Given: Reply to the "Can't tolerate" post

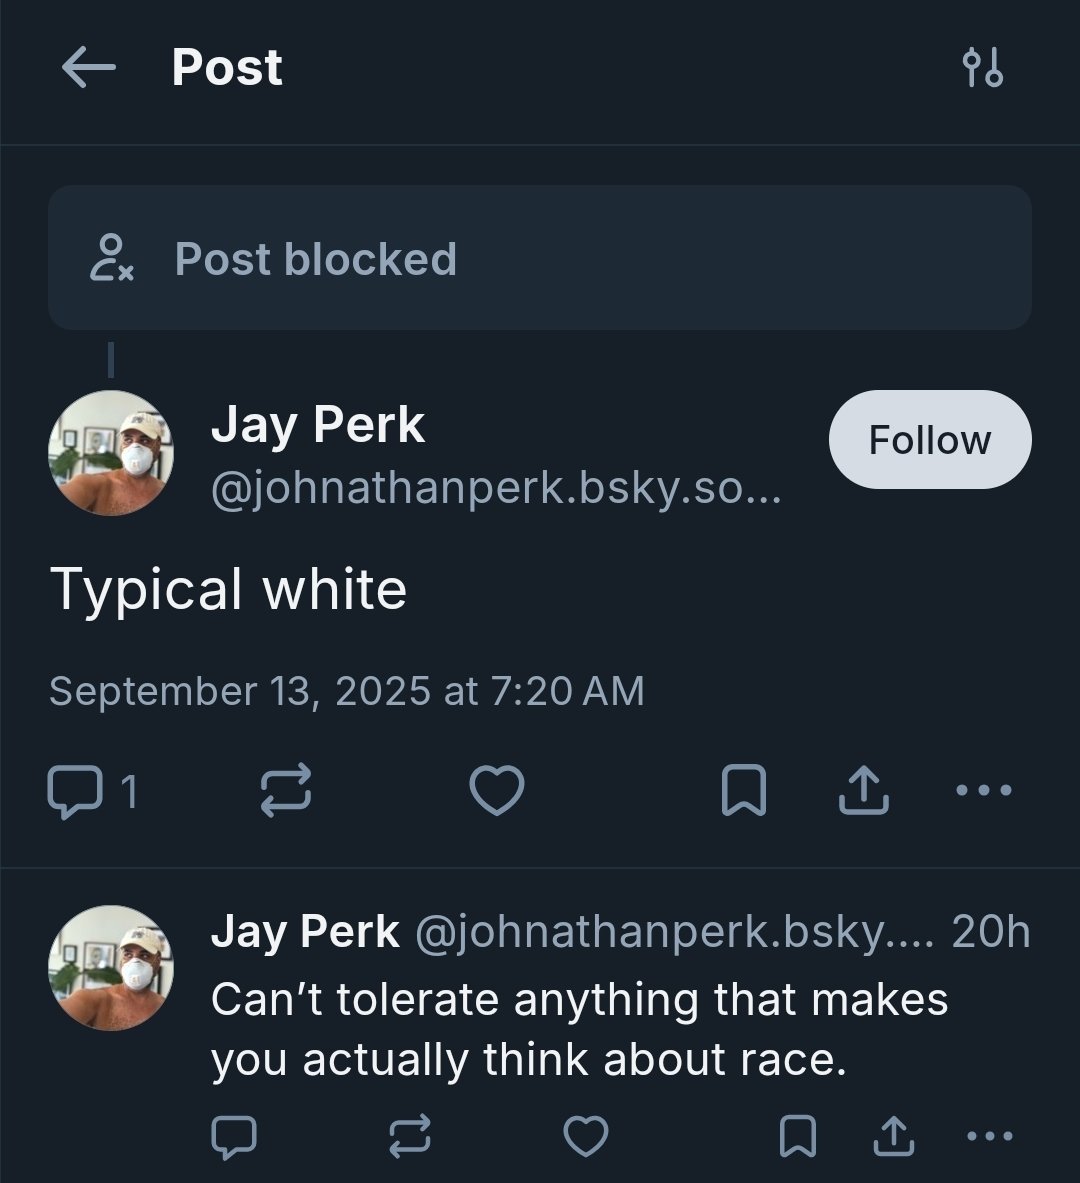Looking at the screenshot, I should coord(234,1136).
